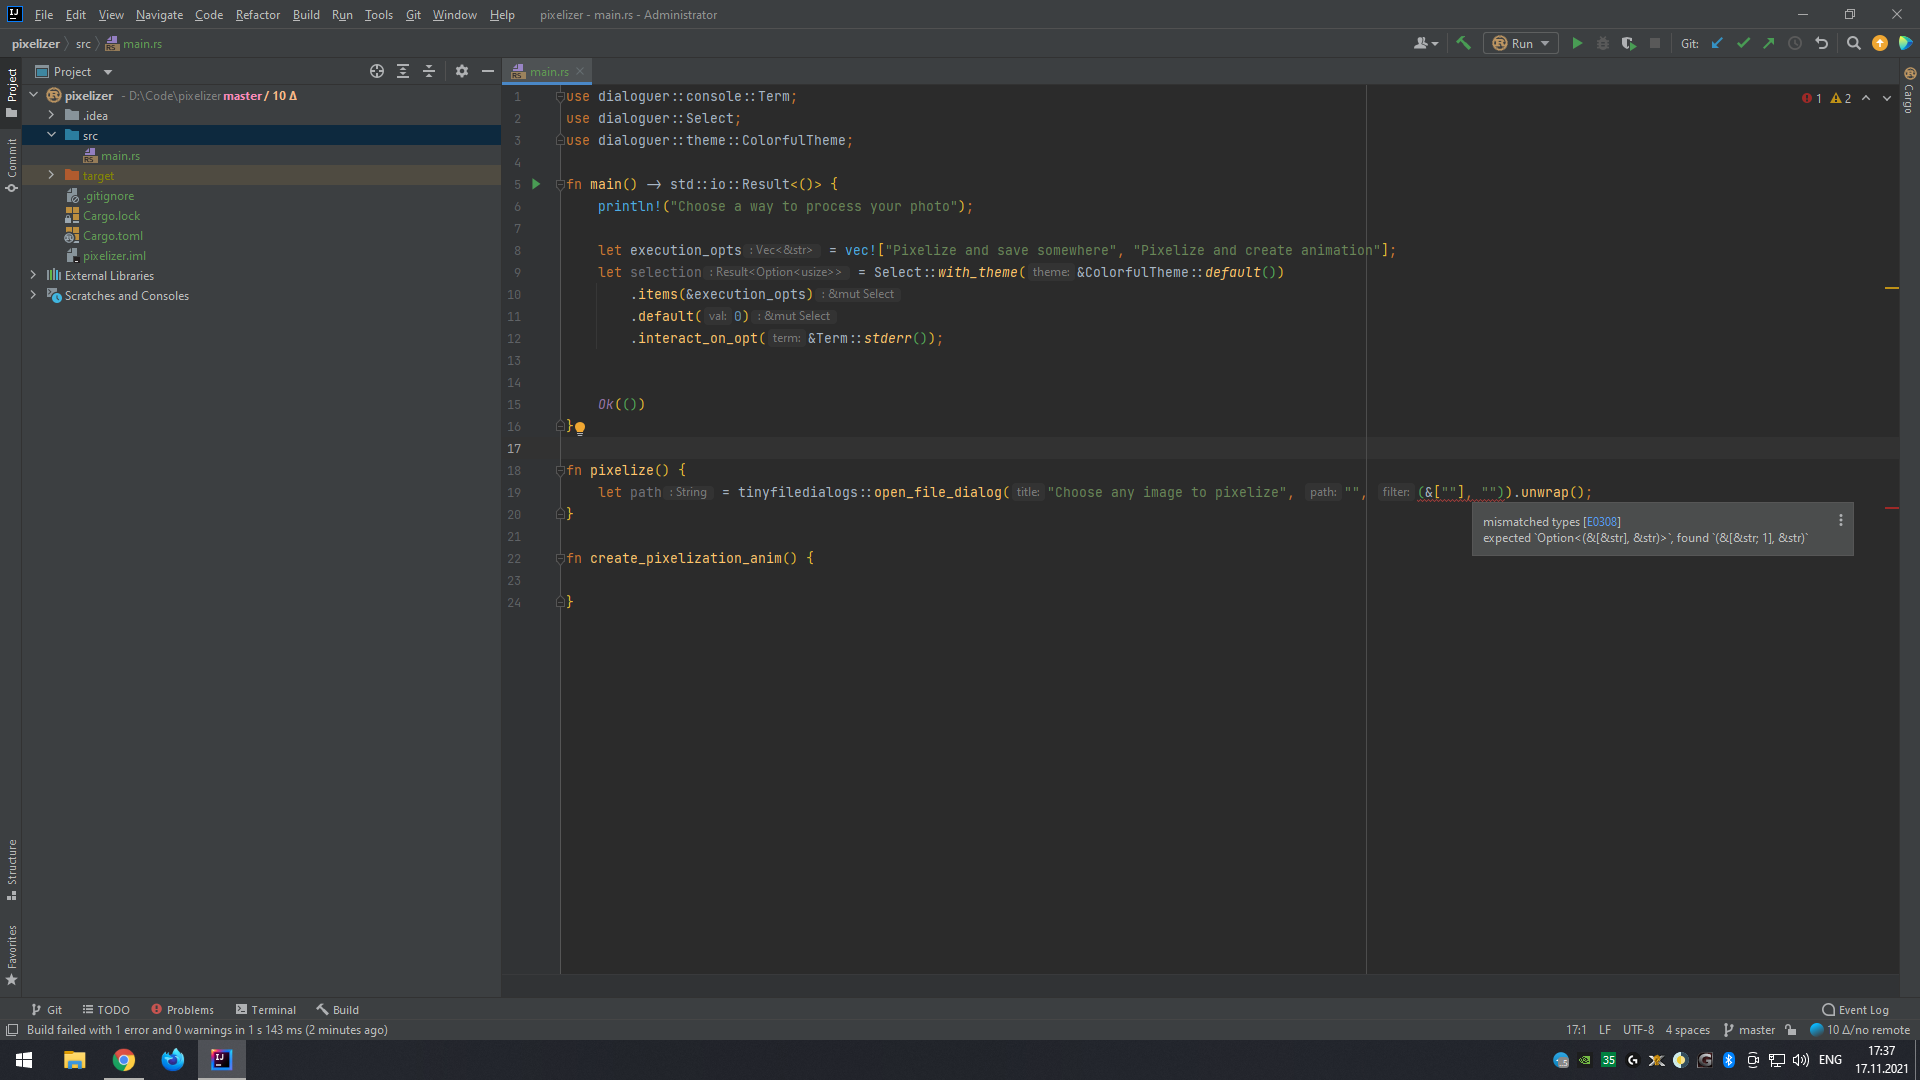Hide the Project panel with minus icon

tap(488, 71)
